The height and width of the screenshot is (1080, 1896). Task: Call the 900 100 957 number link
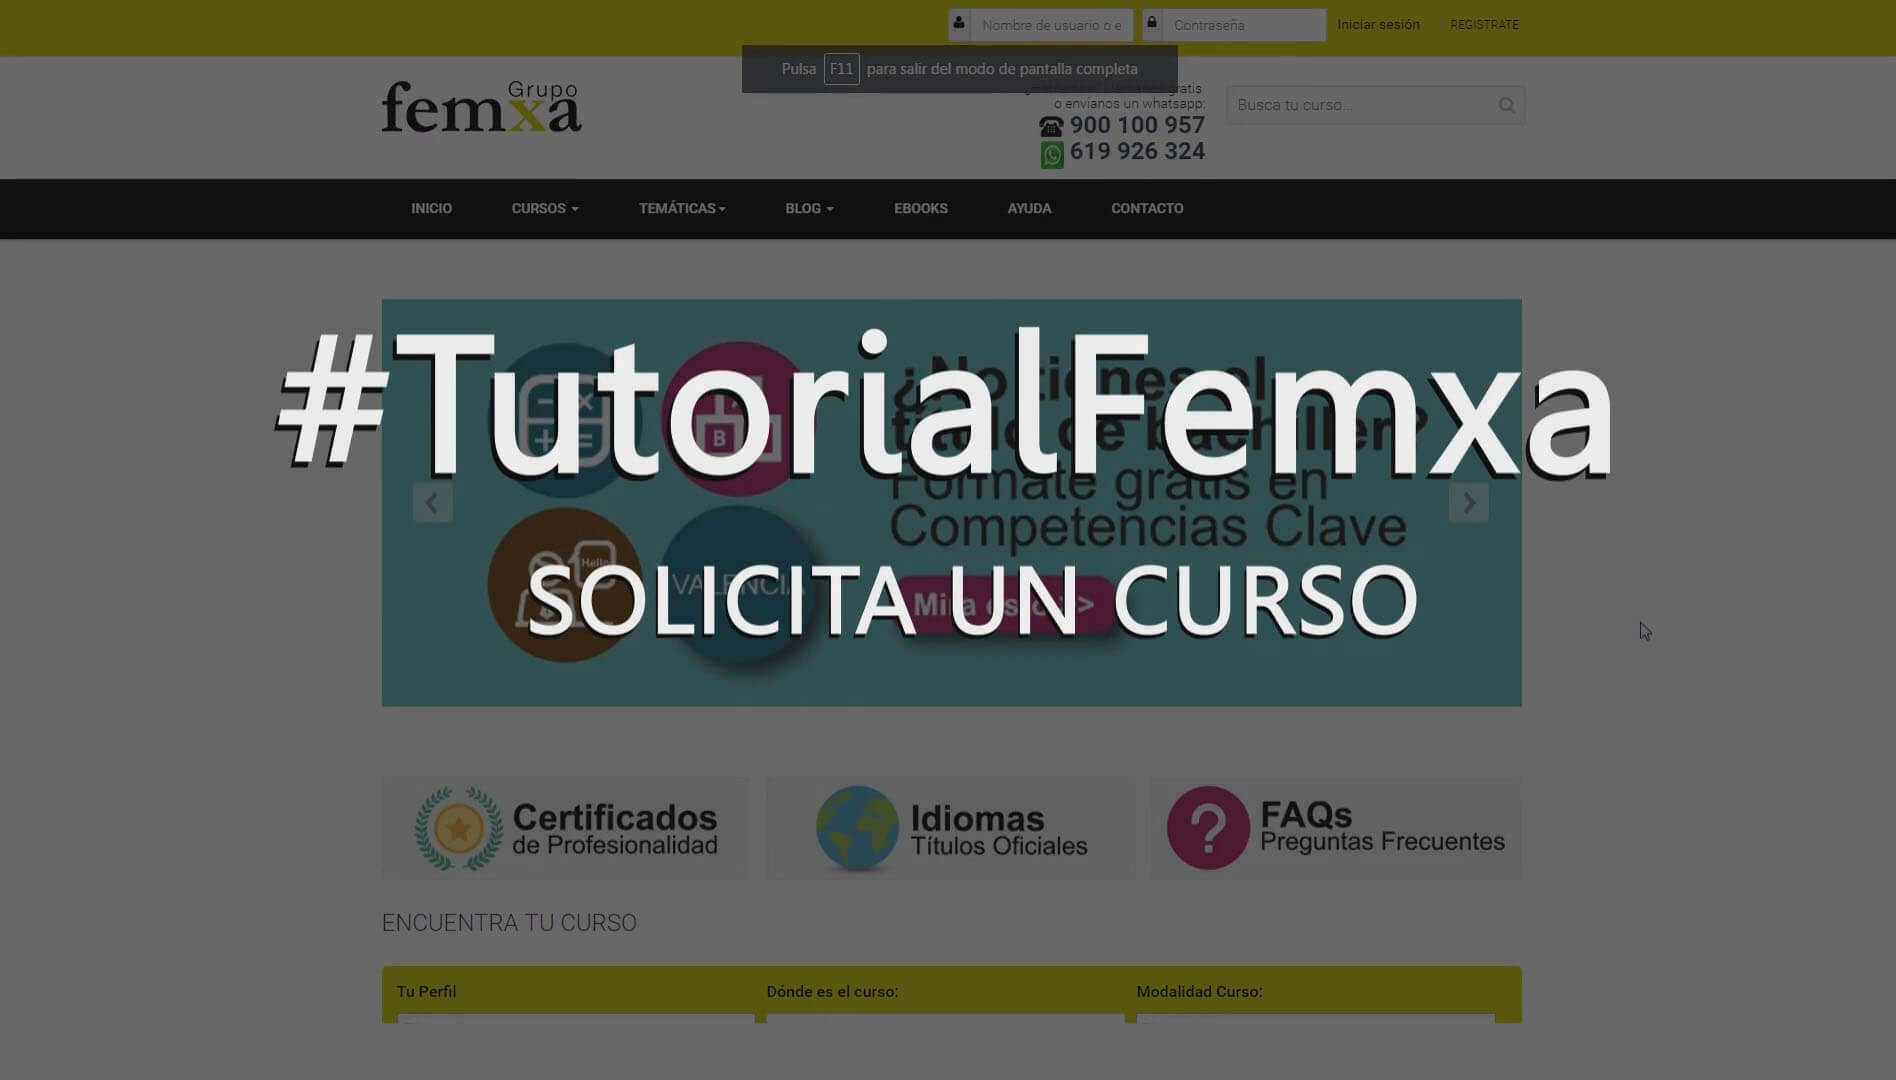tap(1137, 125)
